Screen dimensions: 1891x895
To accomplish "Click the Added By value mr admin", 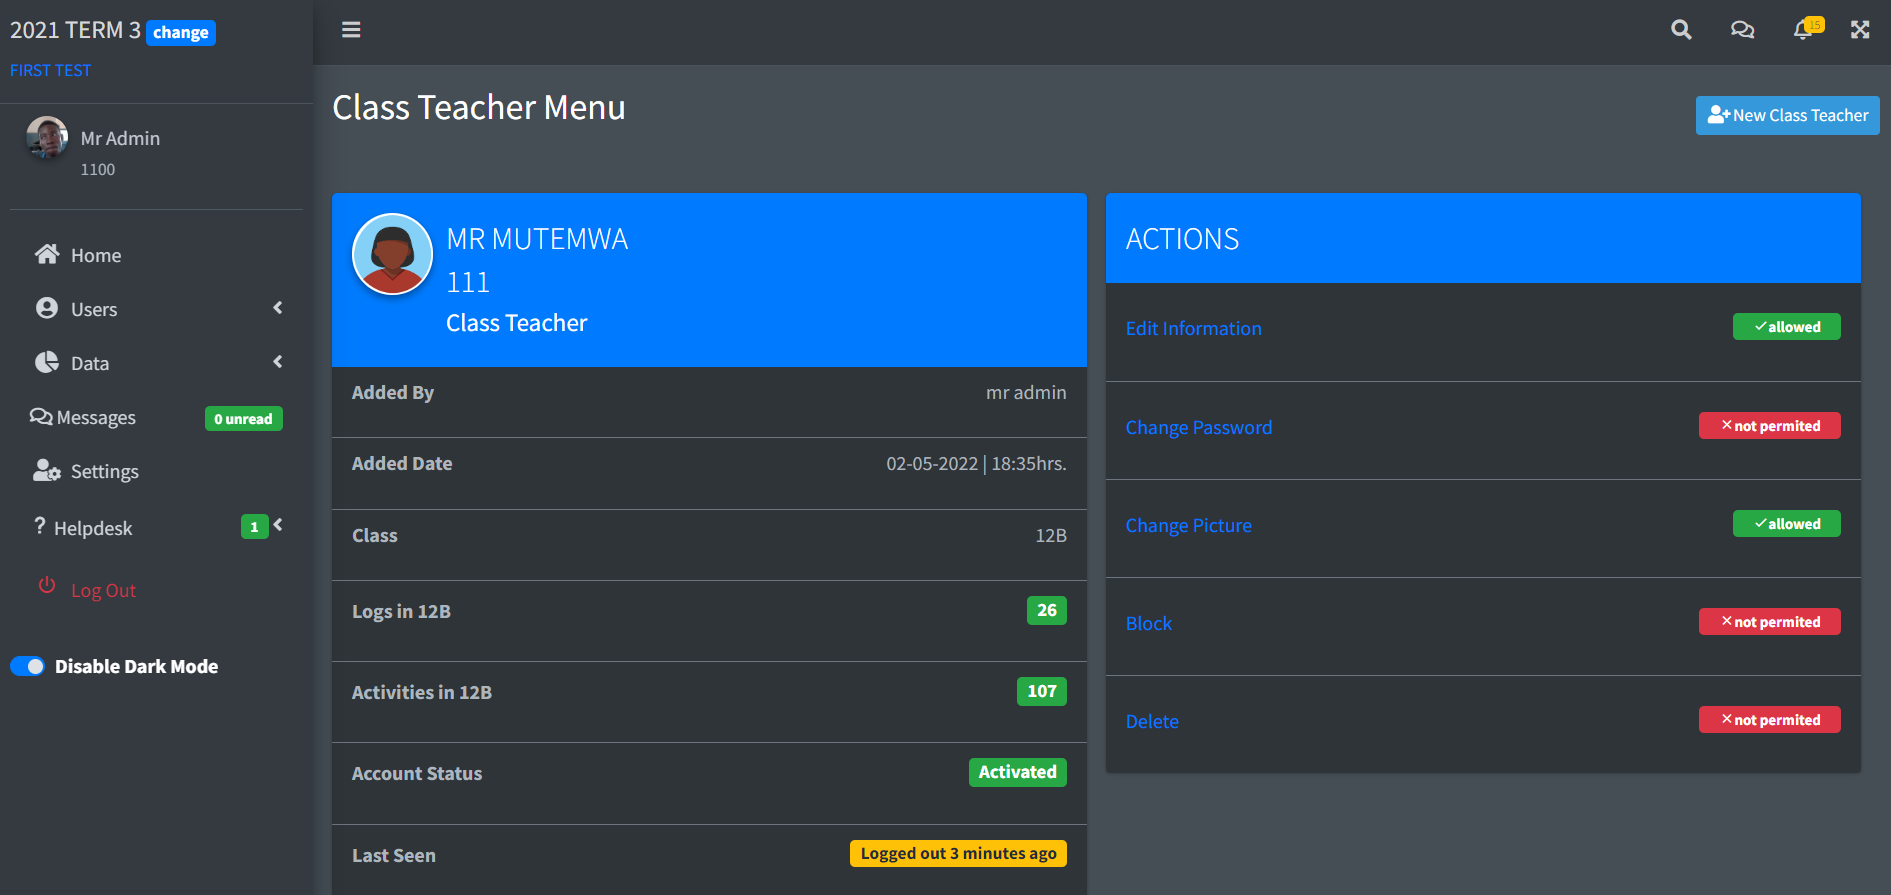I will click(x=1026, y=392).
